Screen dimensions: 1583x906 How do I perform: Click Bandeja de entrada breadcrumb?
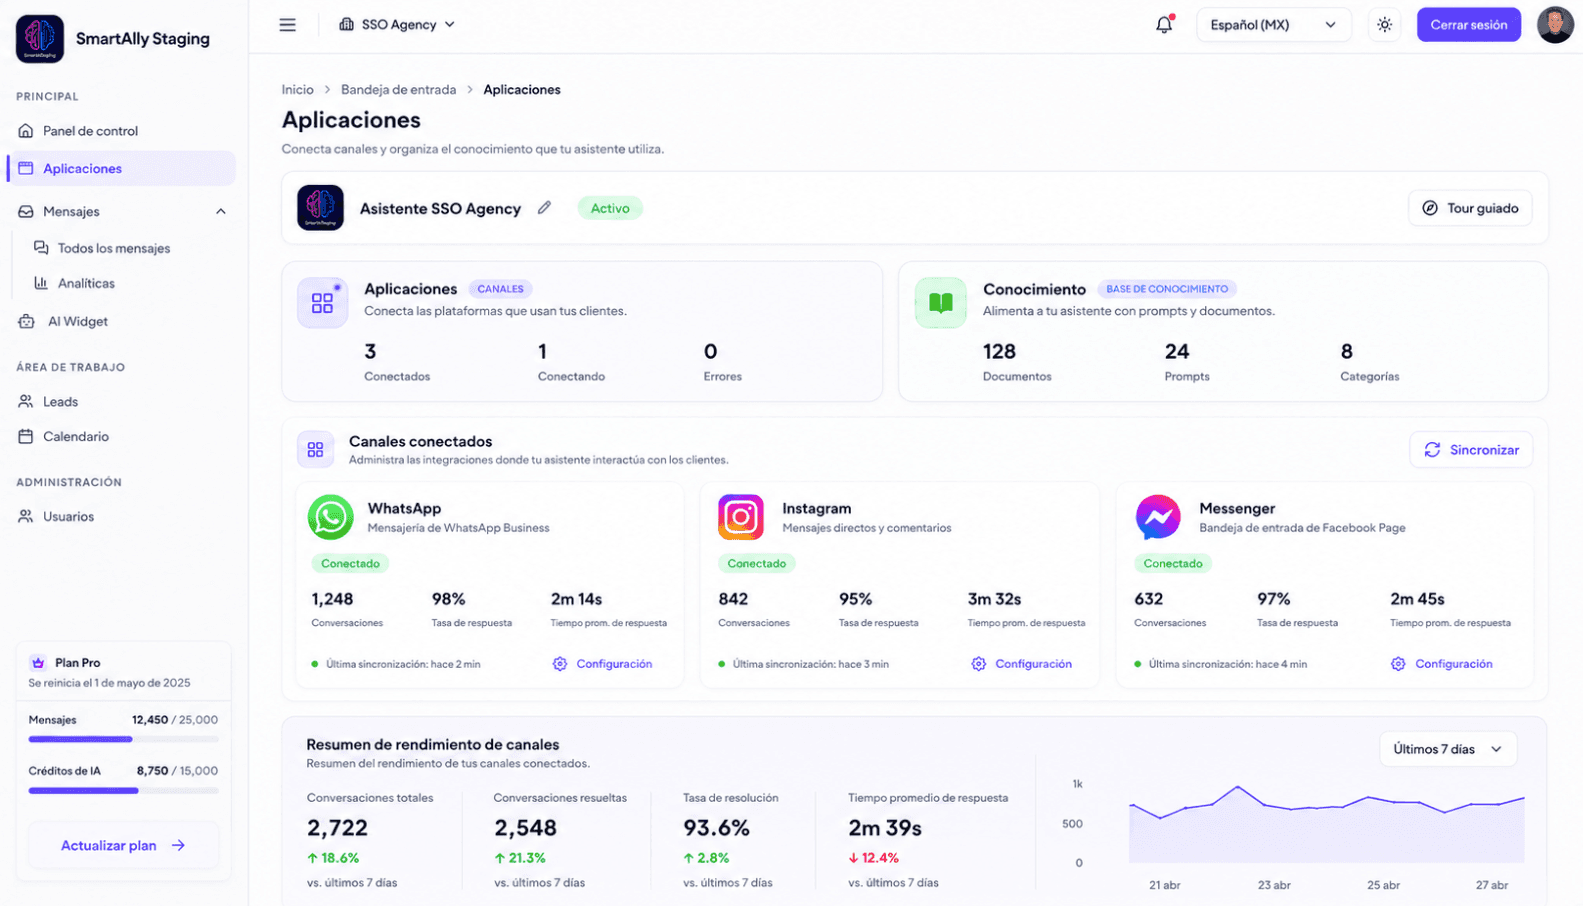(x=398, y=90)
